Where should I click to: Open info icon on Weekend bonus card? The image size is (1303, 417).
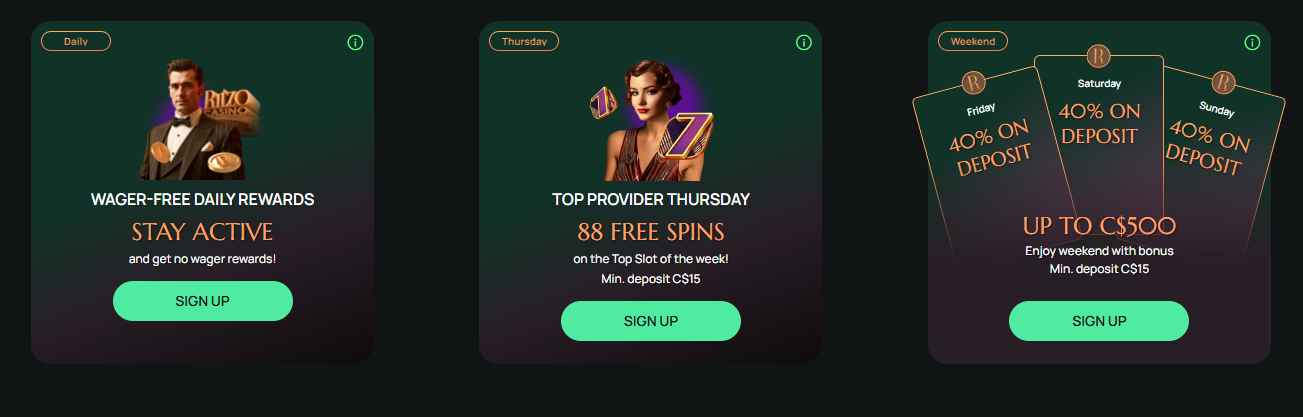(x=1252, y=43)
